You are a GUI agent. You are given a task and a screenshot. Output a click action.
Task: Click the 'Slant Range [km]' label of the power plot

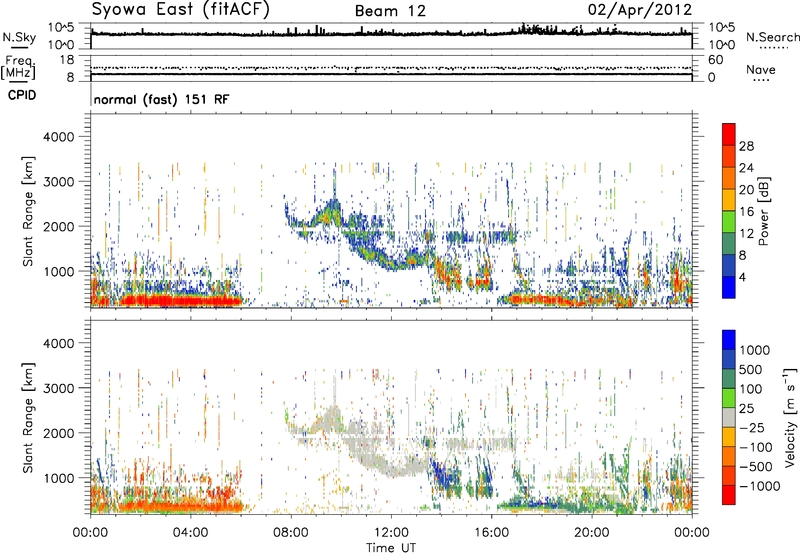coord(28,211)
